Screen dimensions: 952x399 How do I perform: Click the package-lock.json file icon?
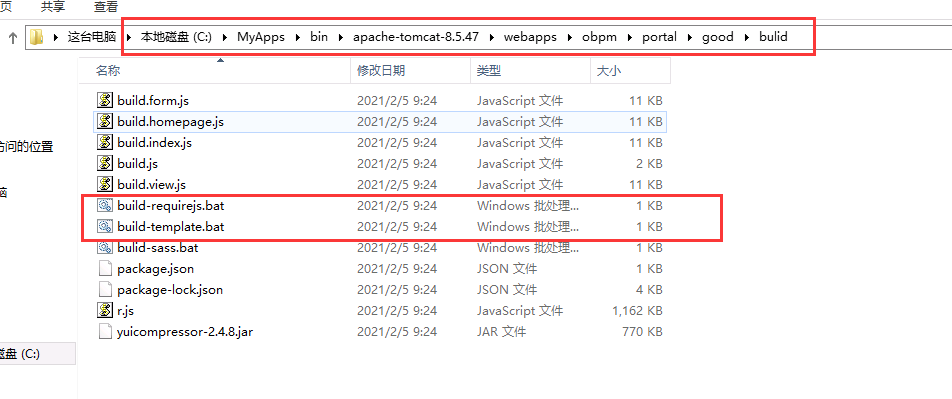tap(106, 290)
